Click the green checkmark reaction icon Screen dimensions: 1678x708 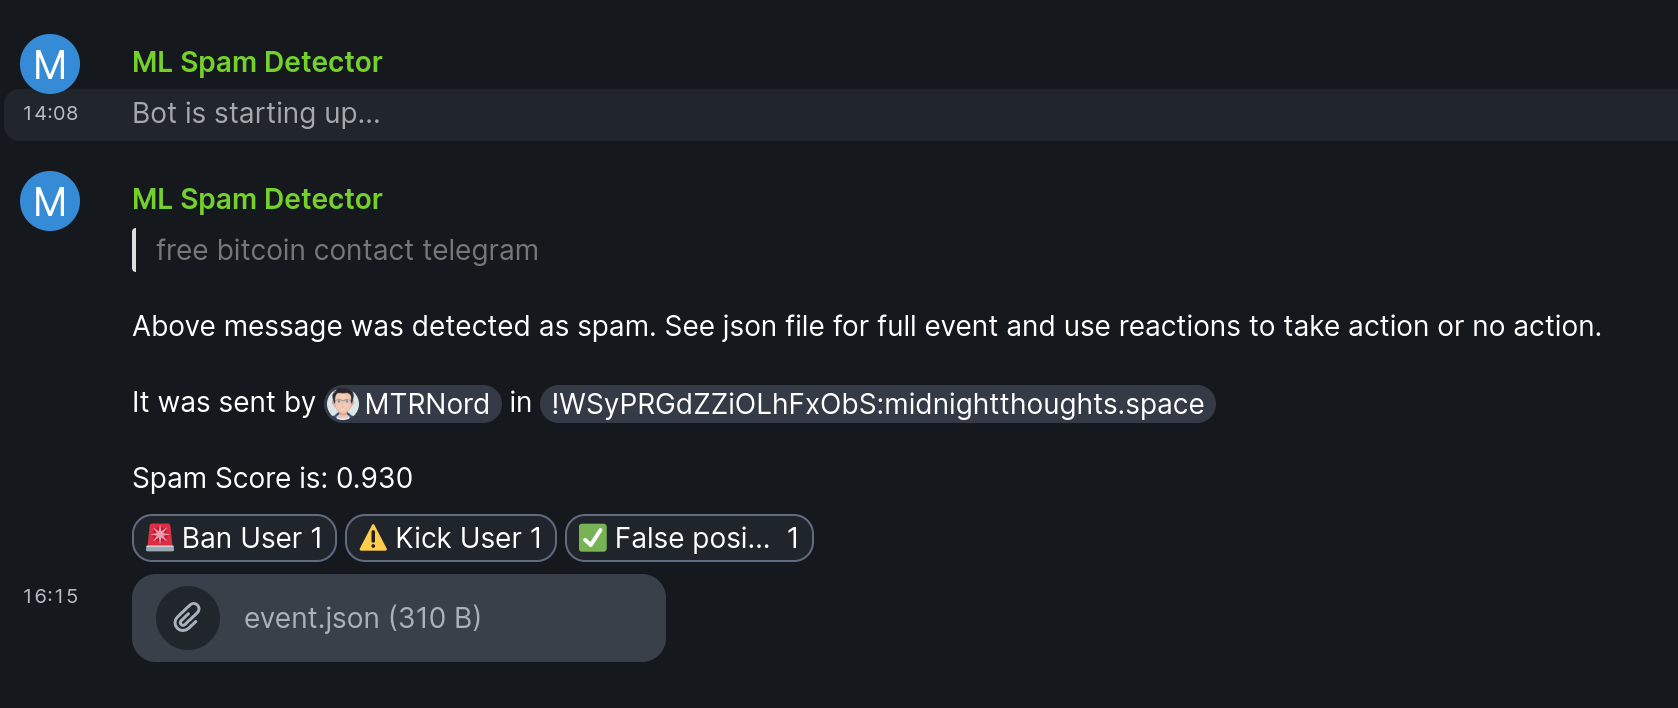click(x=593, y=538)
